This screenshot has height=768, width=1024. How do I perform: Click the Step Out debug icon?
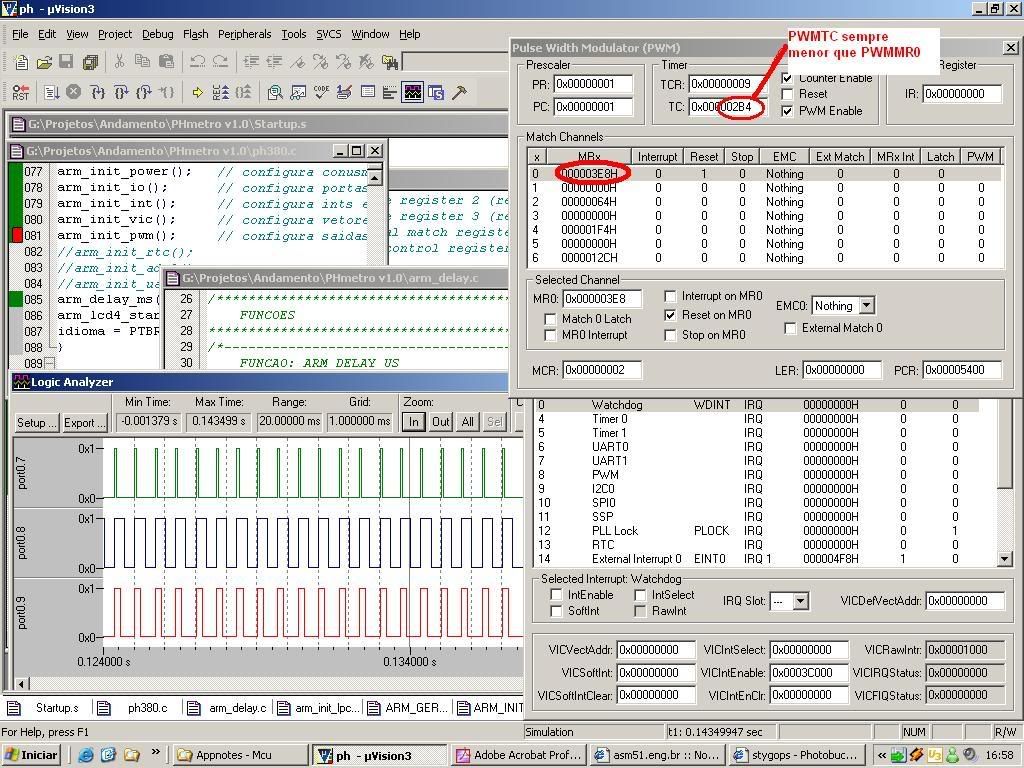(x=144, y=92)
